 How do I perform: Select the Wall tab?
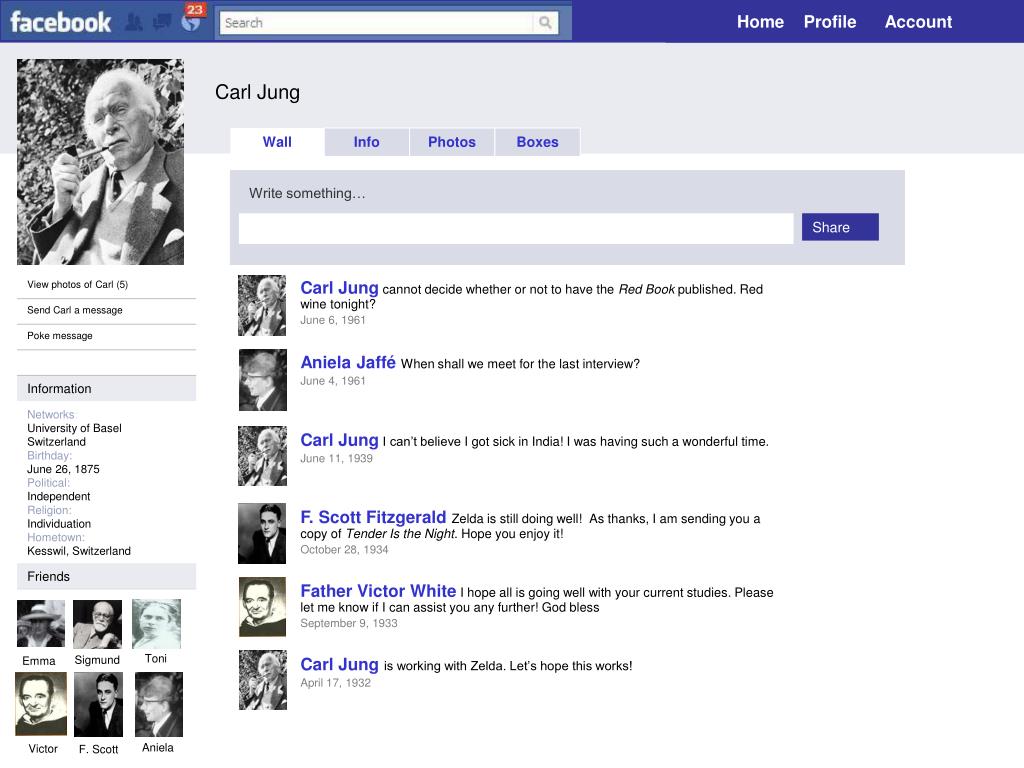pyautogui.click(x=277, y=142)
